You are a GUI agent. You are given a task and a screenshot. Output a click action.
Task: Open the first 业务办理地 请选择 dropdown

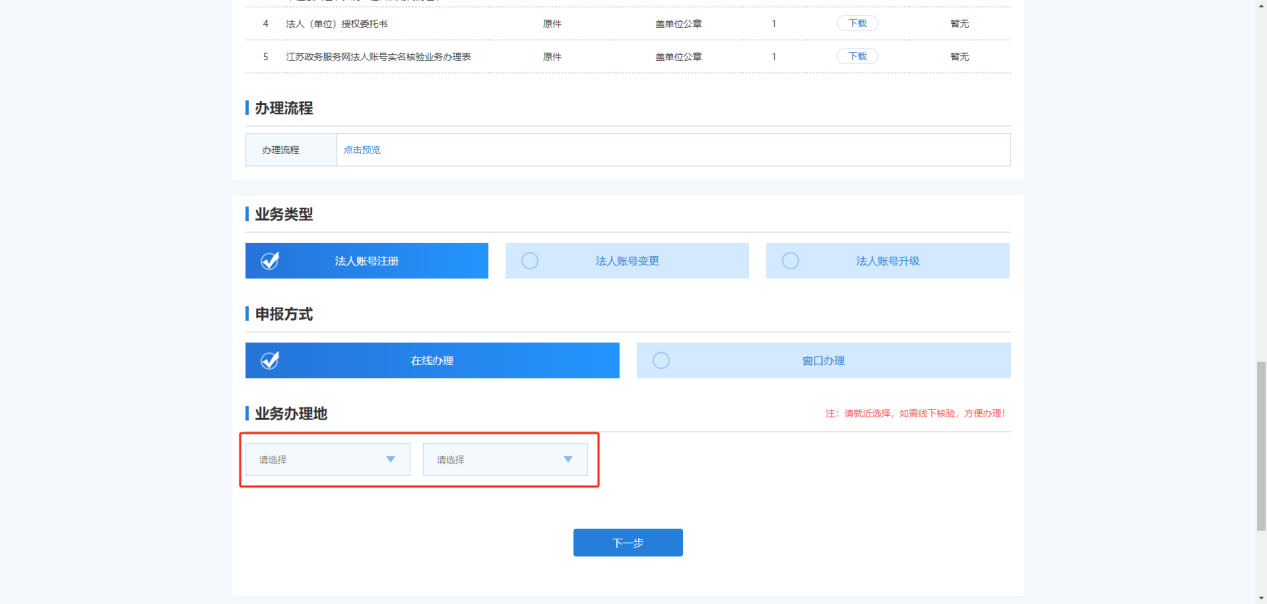(x=328, y=460)
